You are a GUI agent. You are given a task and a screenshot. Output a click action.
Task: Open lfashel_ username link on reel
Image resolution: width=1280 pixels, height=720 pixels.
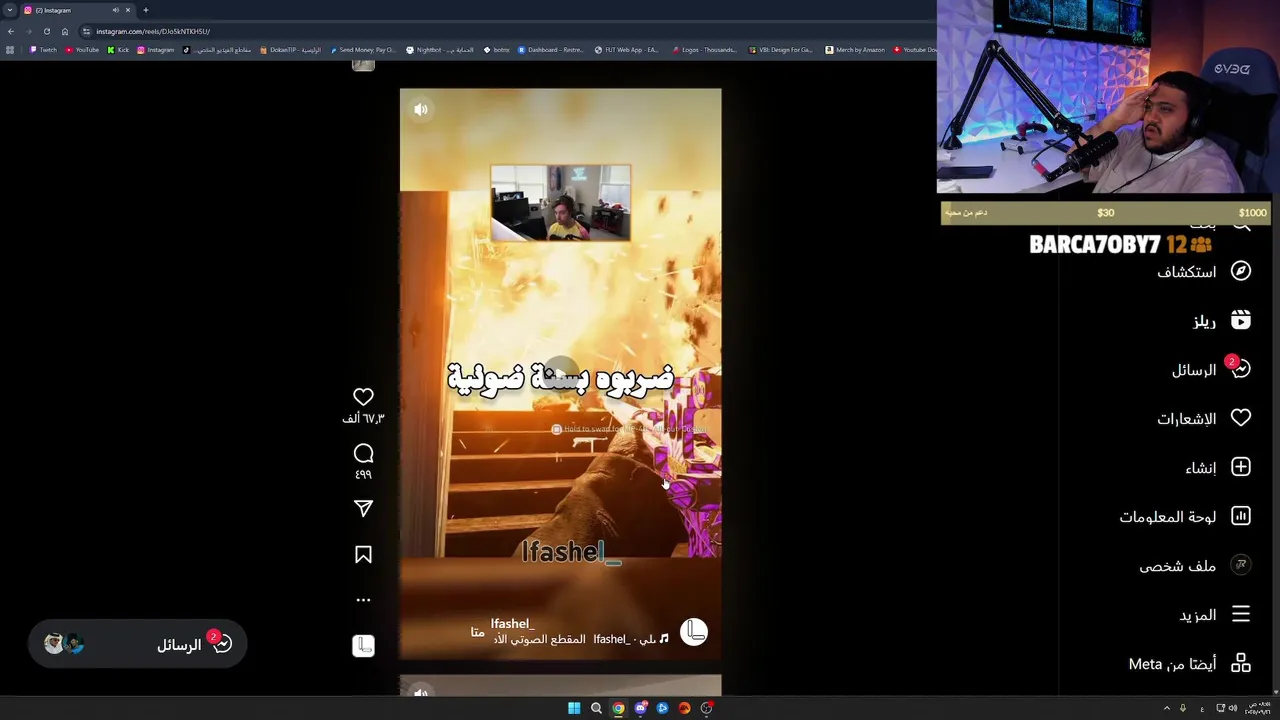click(512, 623)
